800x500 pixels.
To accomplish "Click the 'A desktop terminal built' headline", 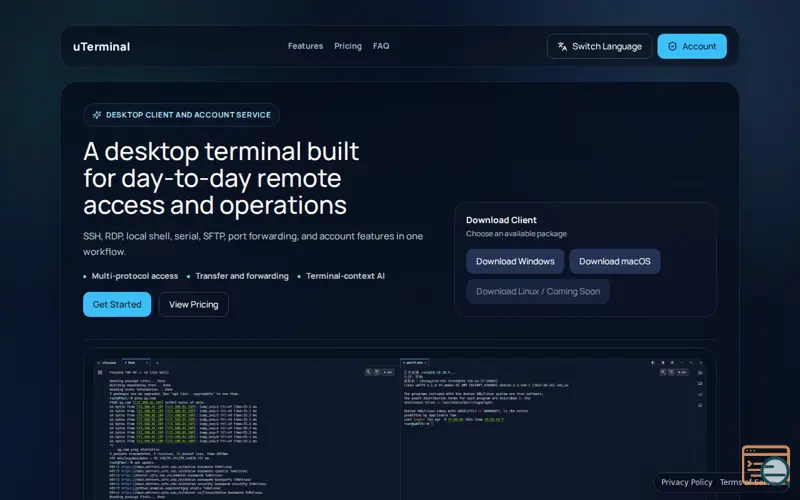I will tap(221, 178).
